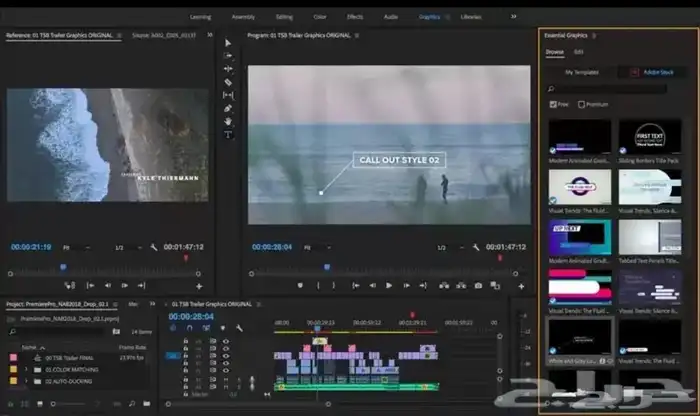Toggle visibility eye of the top video track
700x416 pixels.
[x=226, y=341]
